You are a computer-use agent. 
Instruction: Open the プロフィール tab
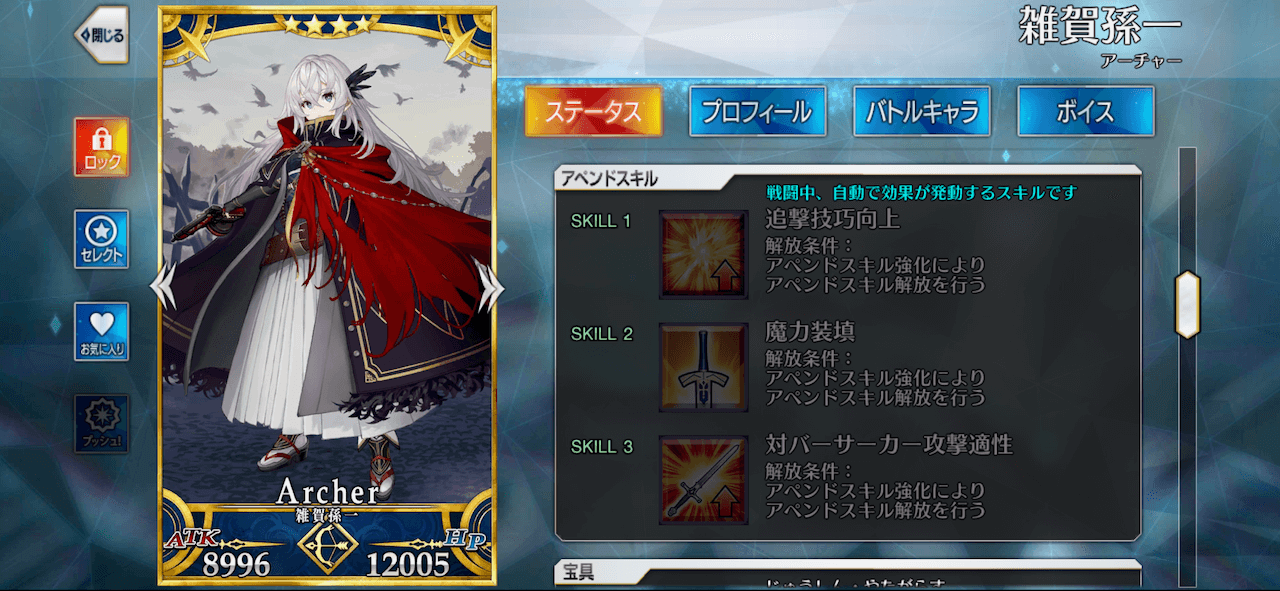point(757,111)
